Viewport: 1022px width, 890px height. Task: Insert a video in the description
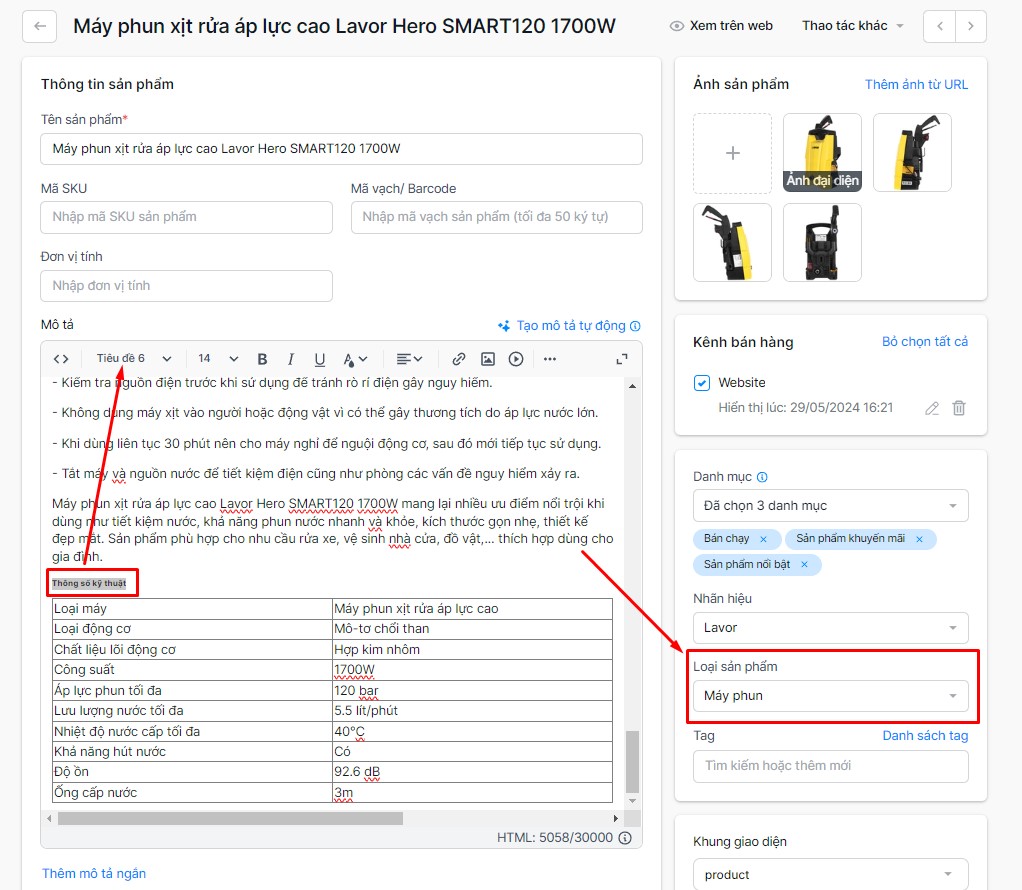tap(516, 359)
